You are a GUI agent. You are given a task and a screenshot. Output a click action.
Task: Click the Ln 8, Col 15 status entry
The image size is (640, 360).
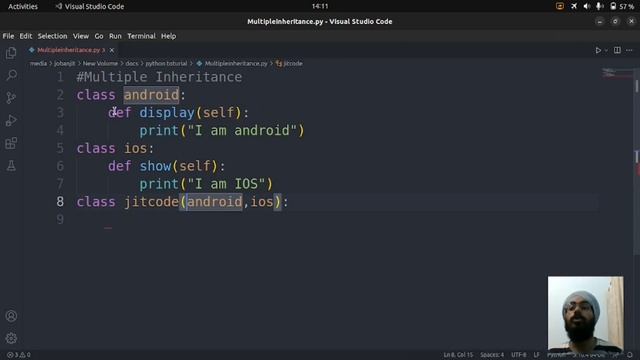click(x=458, y=355)
